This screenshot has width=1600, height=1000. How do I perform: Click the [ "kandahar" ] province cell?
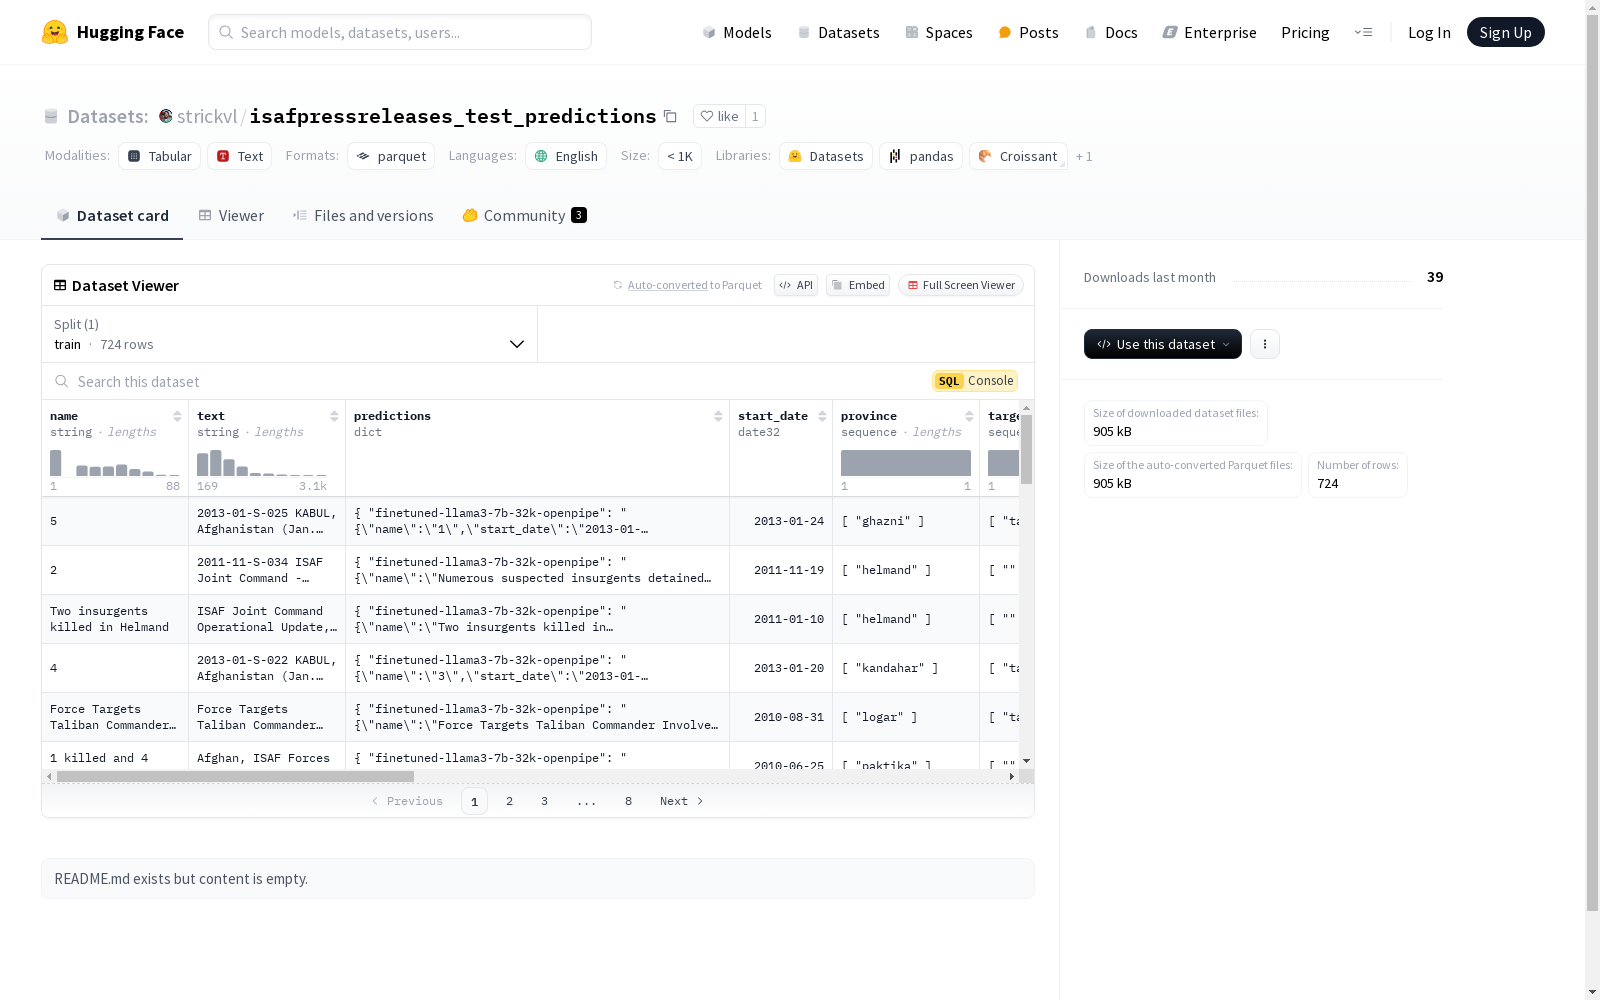click(x=906, y=668)
